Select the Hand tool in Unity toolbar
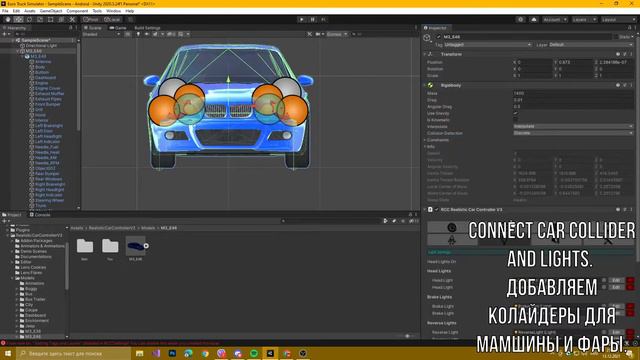The image size is (640, 360). 8,19
